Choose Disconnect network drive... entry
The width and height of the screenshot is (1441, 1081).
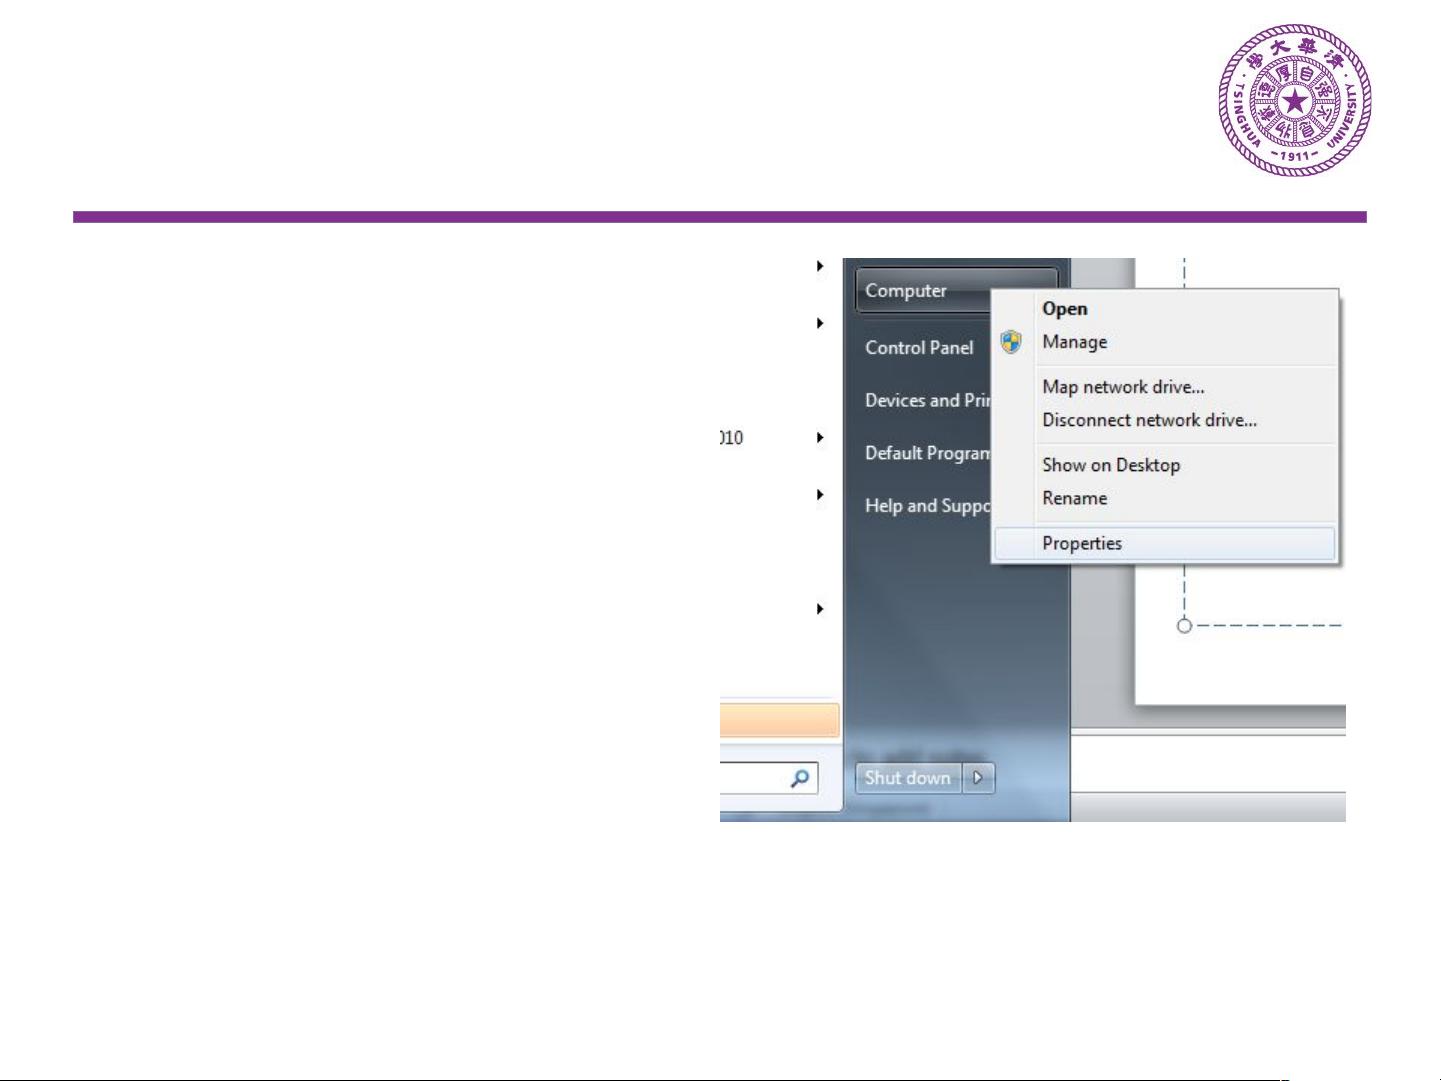point(1149,420)
